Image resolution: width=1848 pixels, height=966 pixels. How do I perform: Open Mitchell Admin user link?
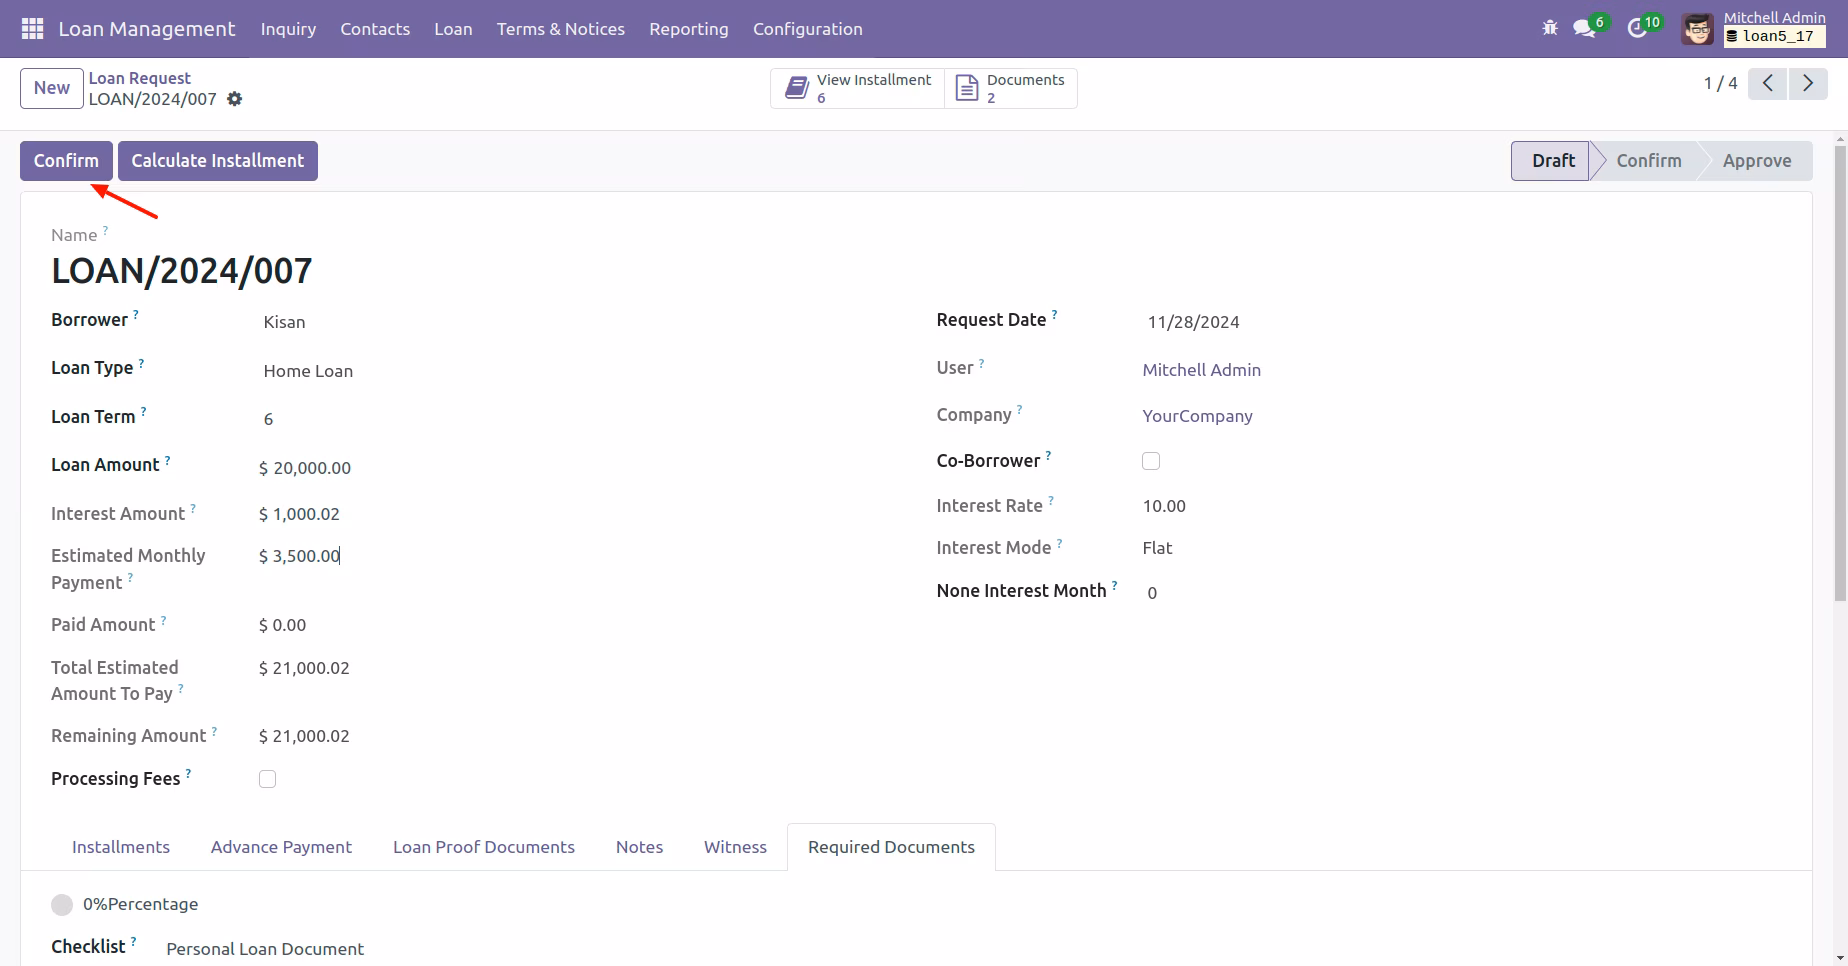(1201, 370)
